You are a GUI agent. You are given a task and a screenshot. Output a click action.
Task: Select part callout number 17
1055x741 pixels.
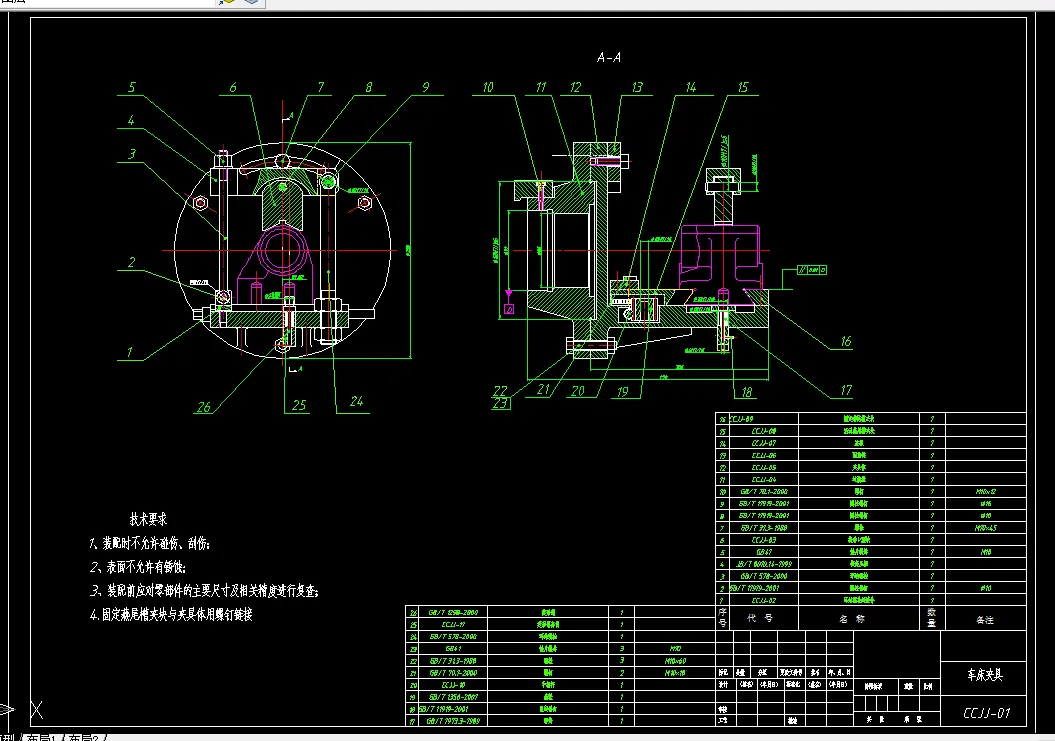[846, 390]
